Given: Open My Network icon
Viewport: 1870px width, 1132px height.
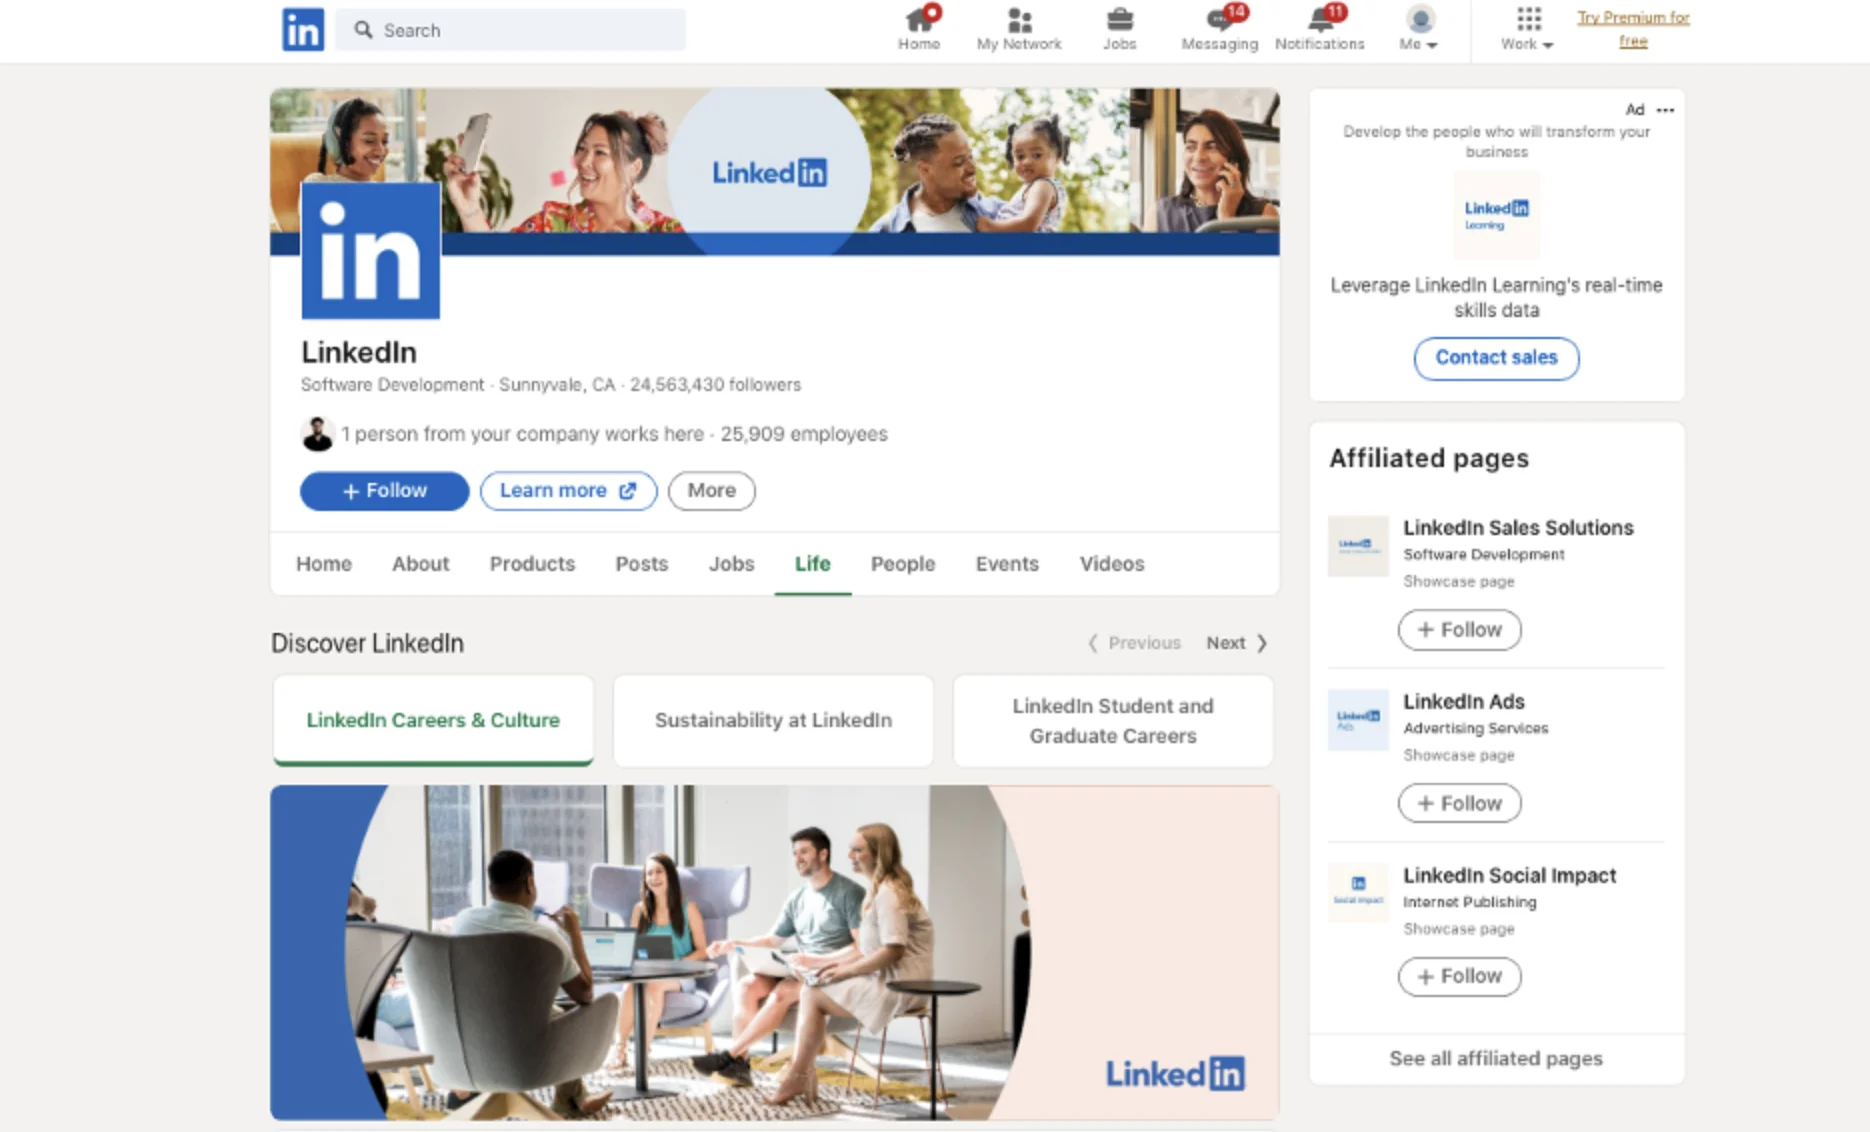Looking at the screenshot, I should pos(1018,29).
